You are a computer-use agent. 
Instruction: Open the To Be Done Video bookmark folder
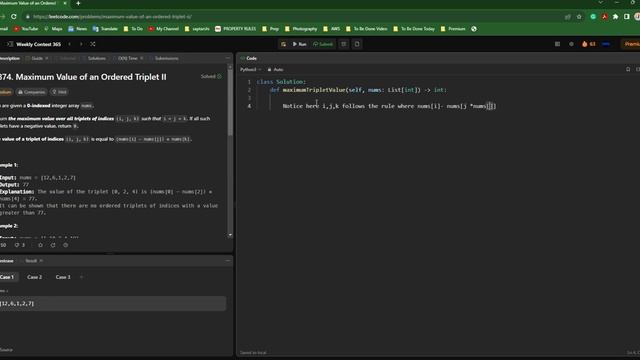[x=367, y=29]
